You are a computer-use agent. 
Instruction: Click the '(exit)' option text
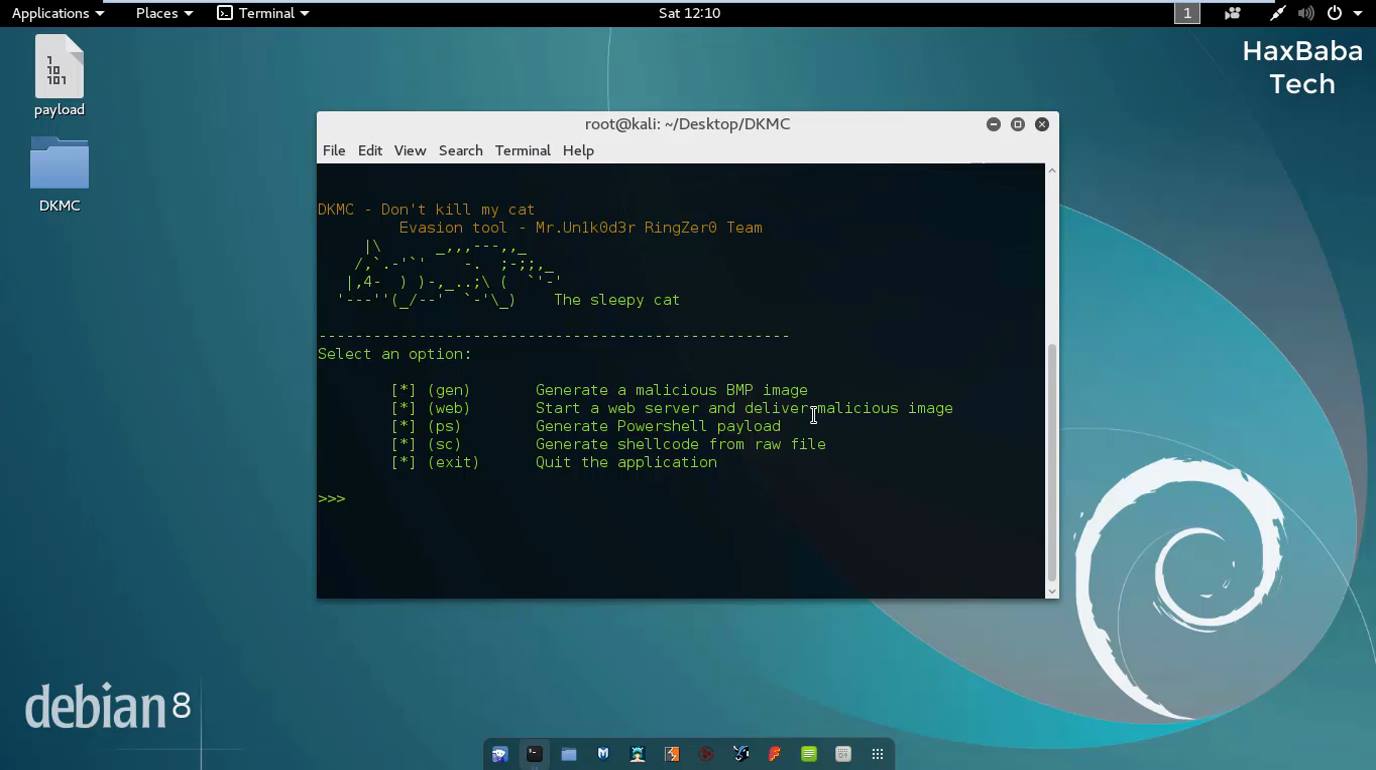click(x=453, y=462)
